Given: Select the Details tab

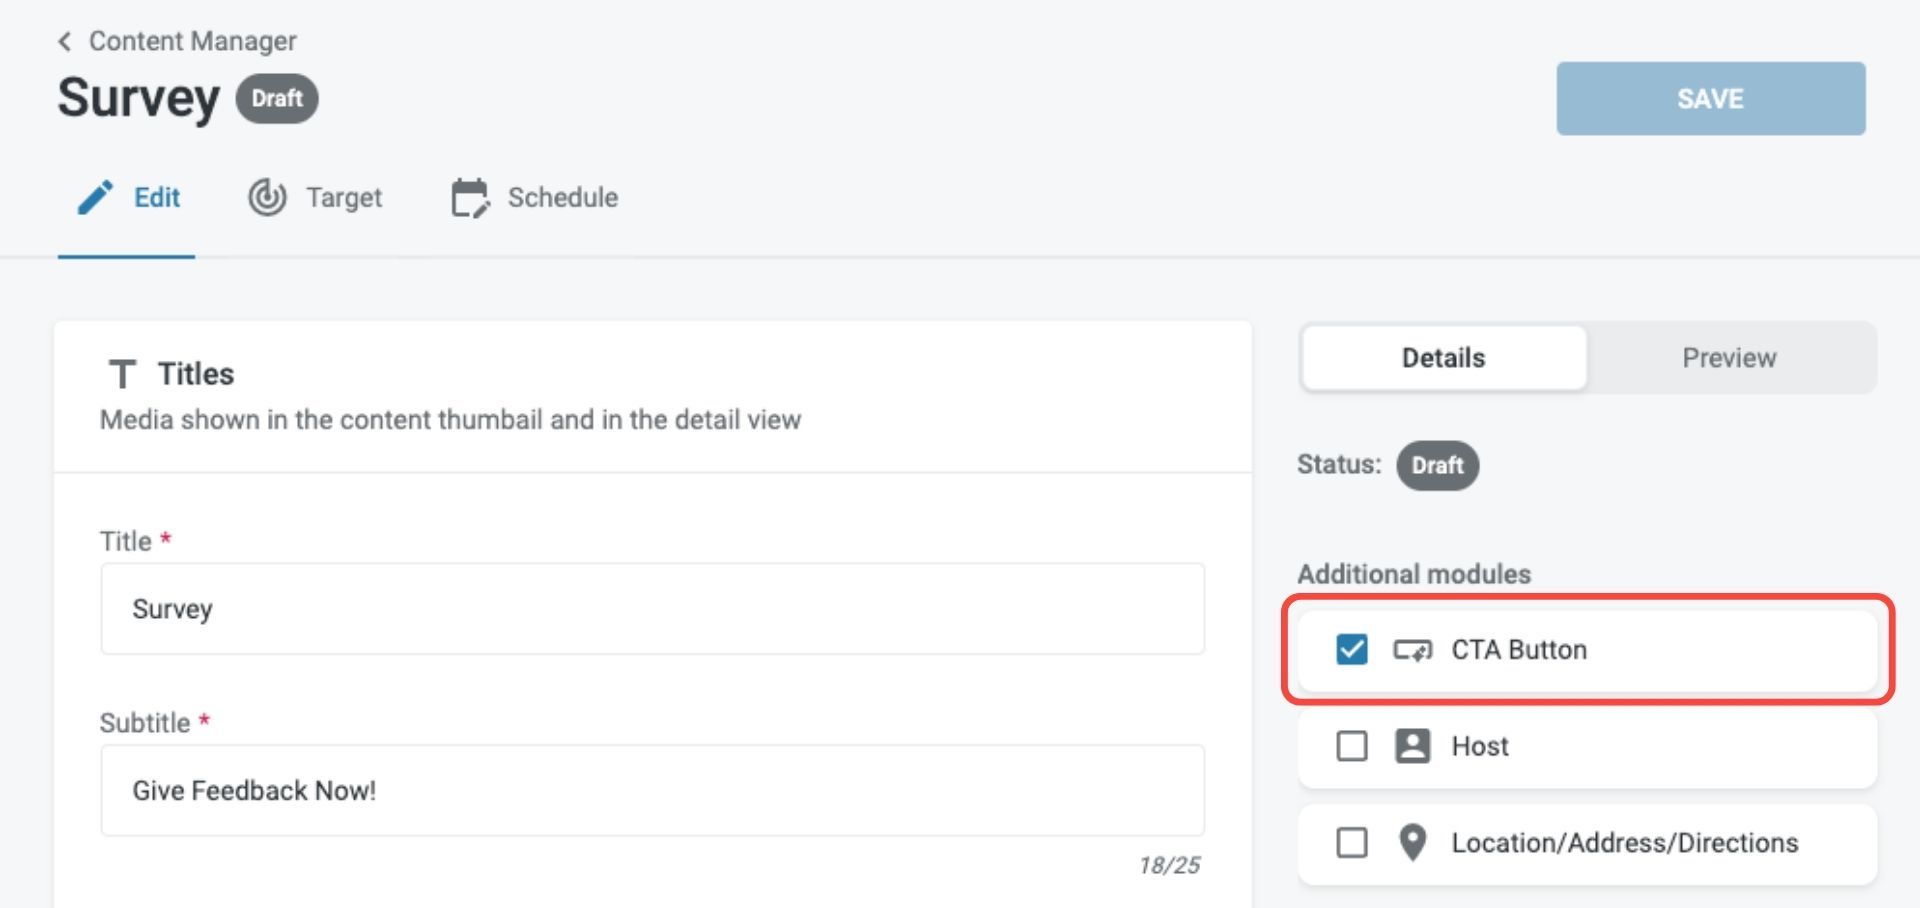Looking at the screenshot, I should point(1443,358).
